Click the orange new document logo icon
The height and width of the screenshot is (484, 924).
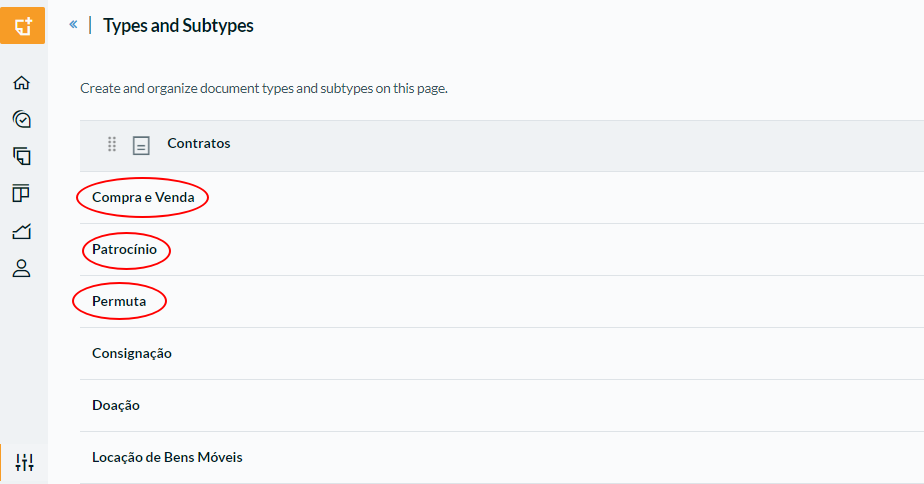point(22,25)
